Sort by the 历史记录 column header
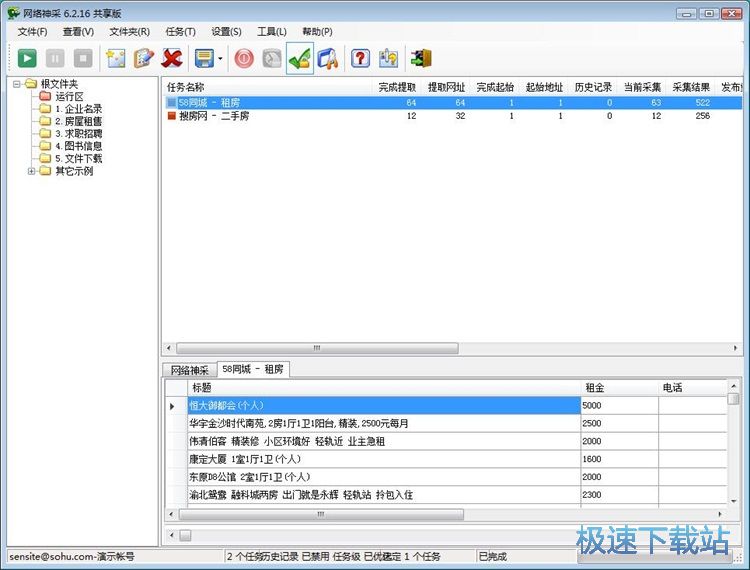Screen dimensions: 750x570 593,87
